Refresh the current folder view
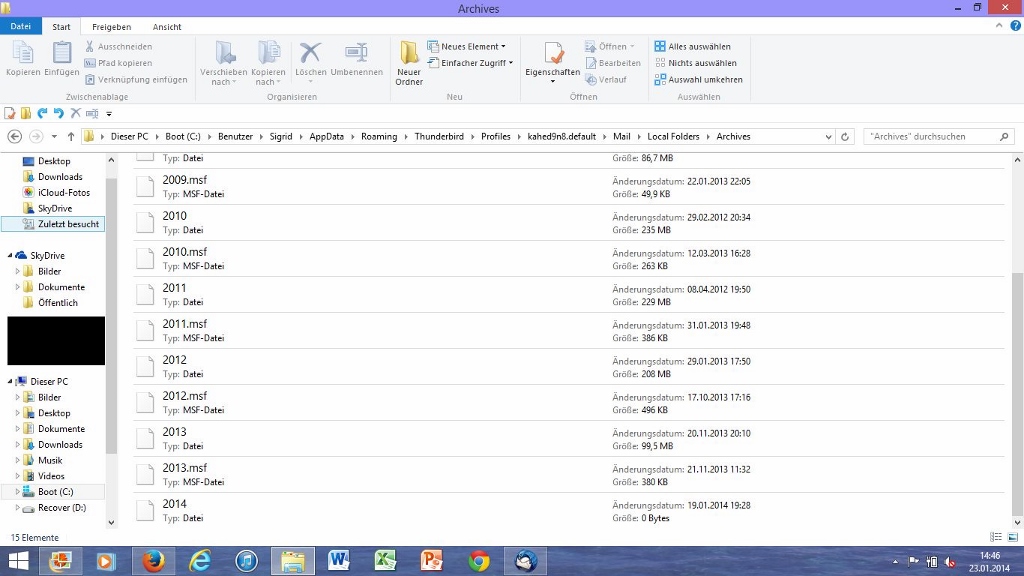This screenshot has width=1024, height=576. tap(846, 137)
